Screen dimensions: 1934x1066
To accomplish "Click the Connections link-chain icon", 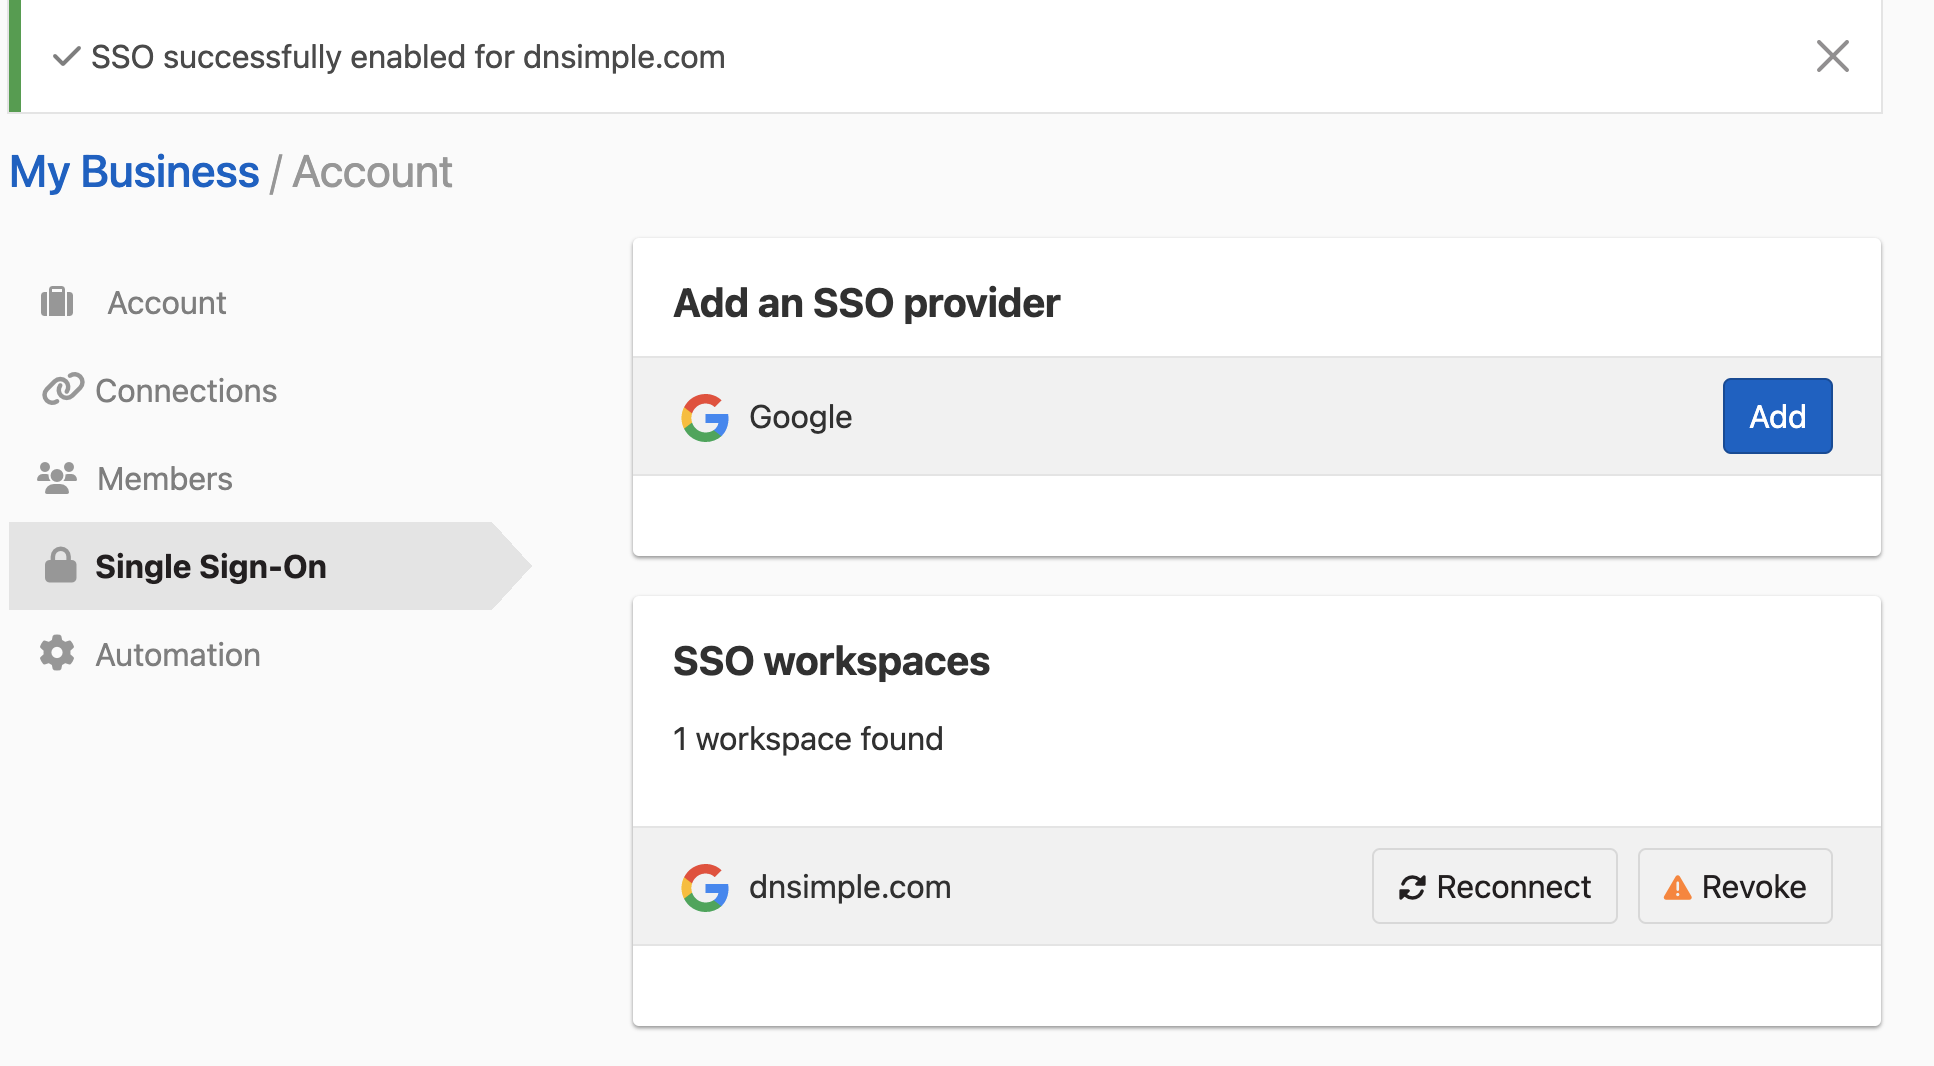I will (x=62, y=389).
